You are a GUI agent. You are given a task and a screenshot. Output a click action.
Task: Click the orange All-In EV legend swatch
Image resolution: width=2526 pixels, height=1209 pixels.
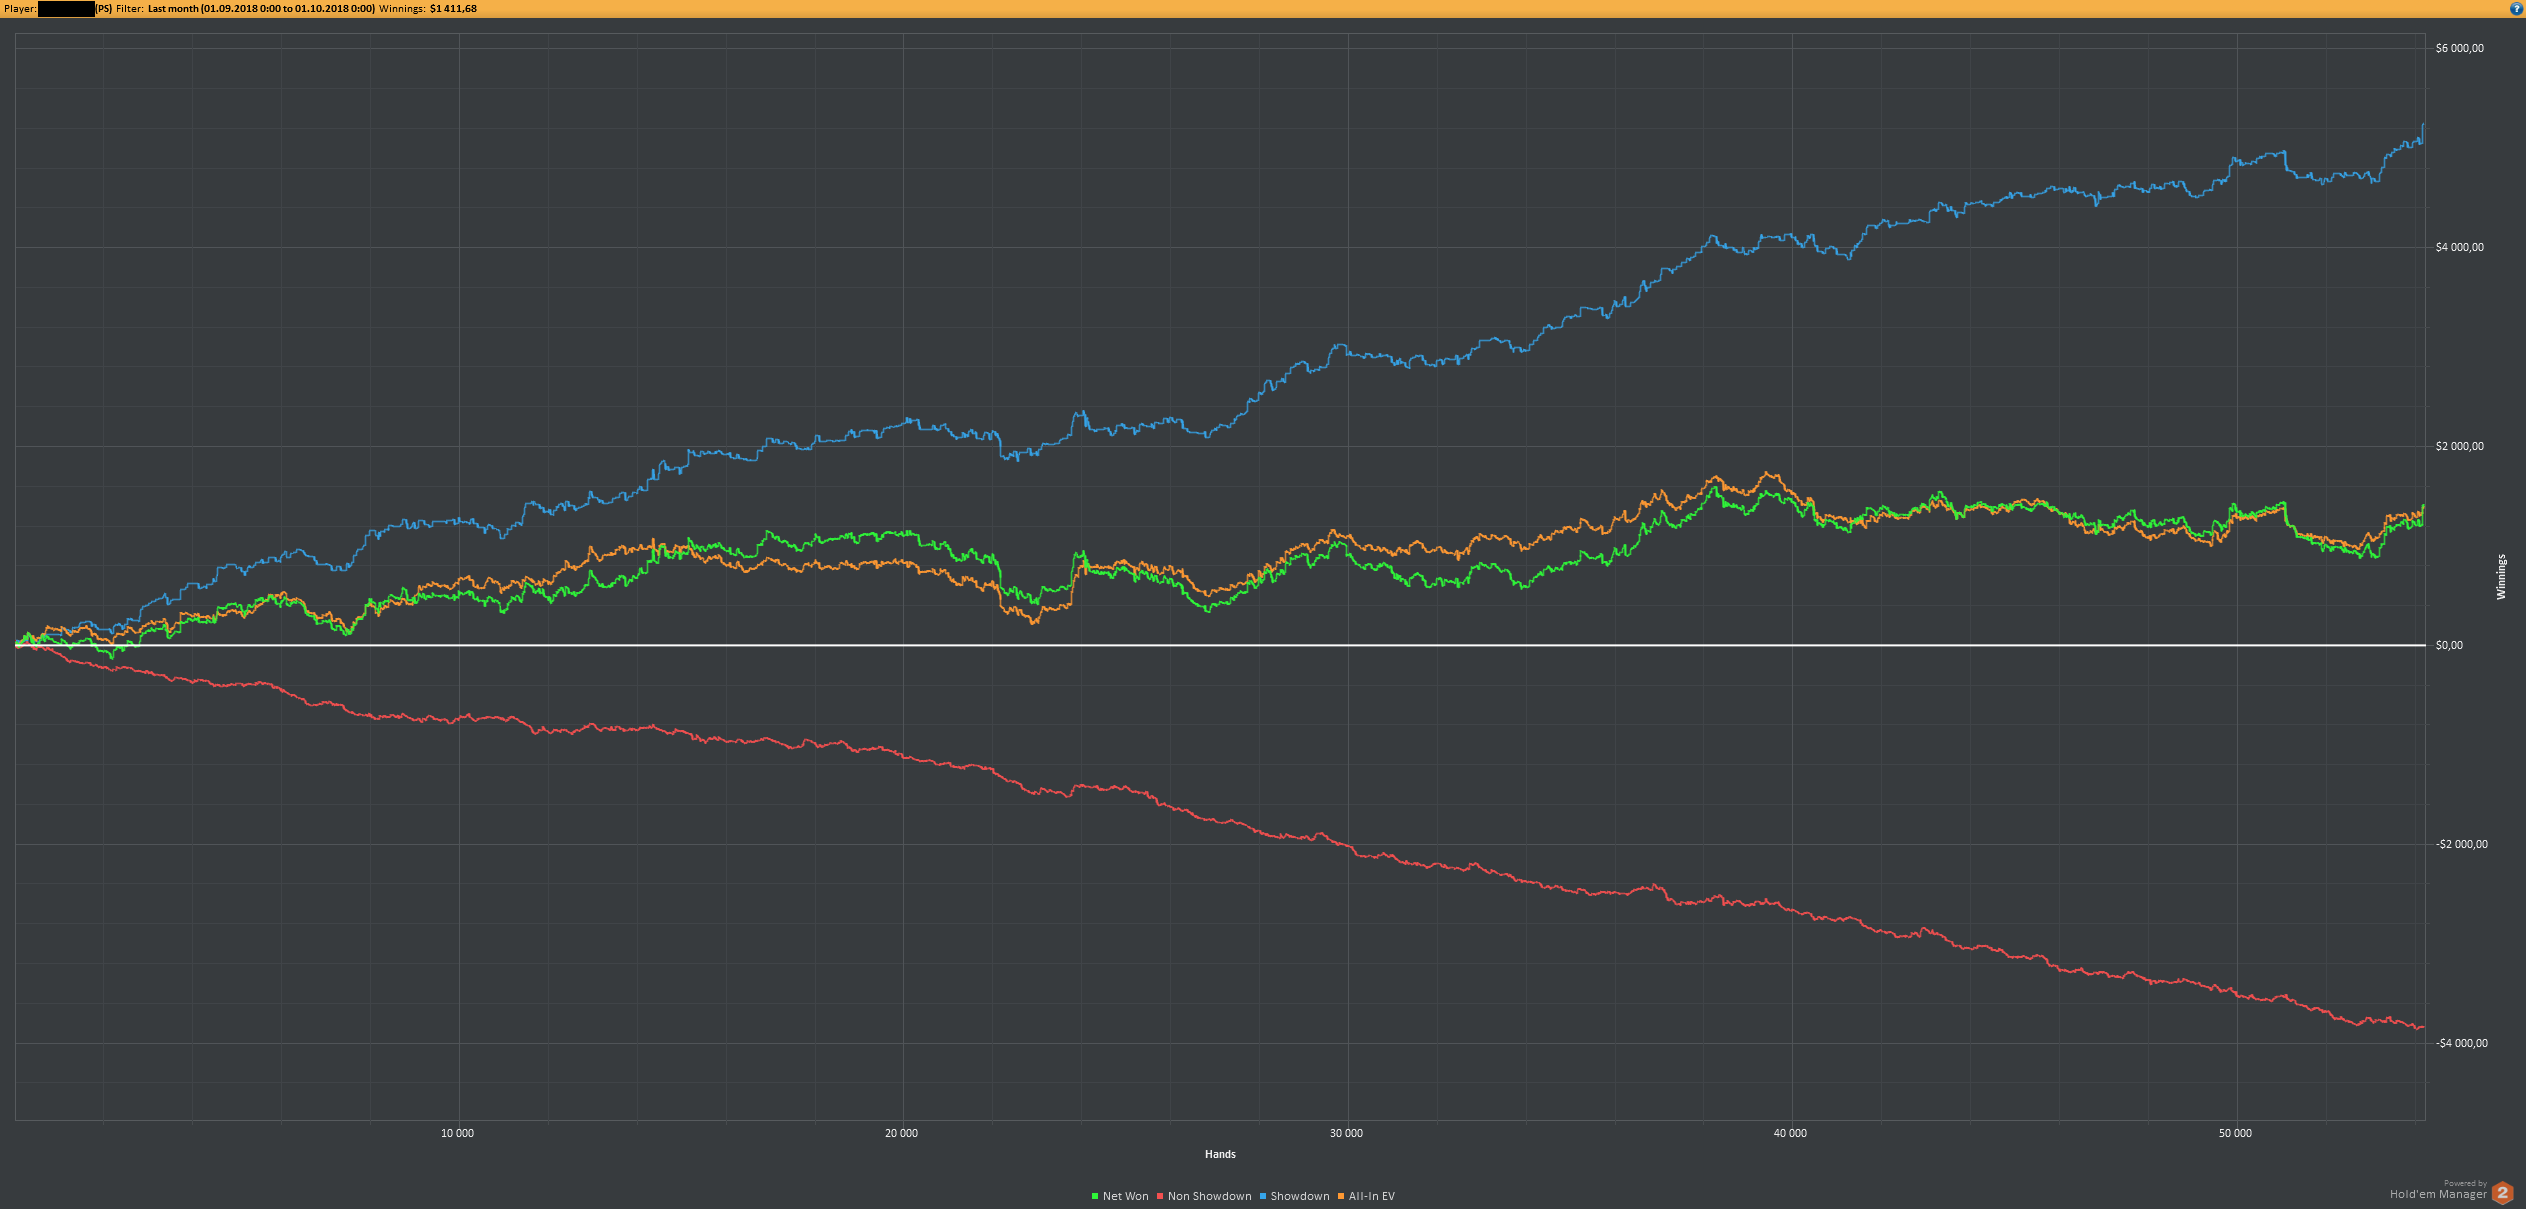[x=1341, y=1196]
